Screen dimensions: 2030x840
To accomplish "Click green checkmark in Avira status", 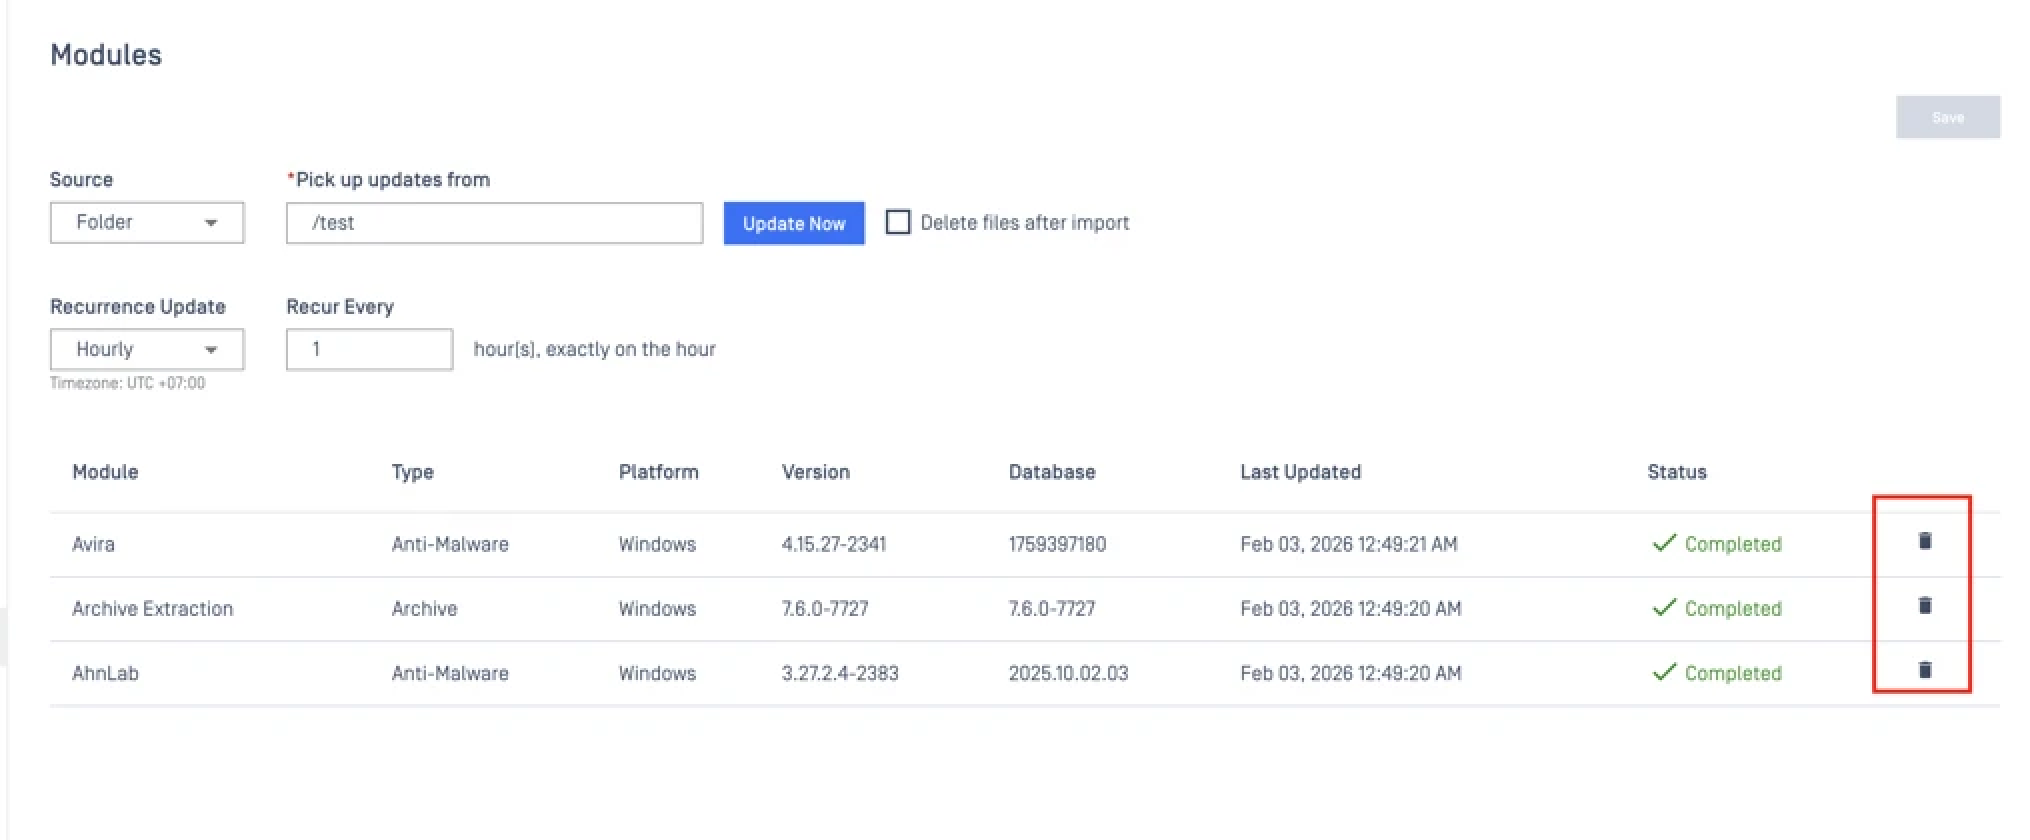I will [1663, 543].
